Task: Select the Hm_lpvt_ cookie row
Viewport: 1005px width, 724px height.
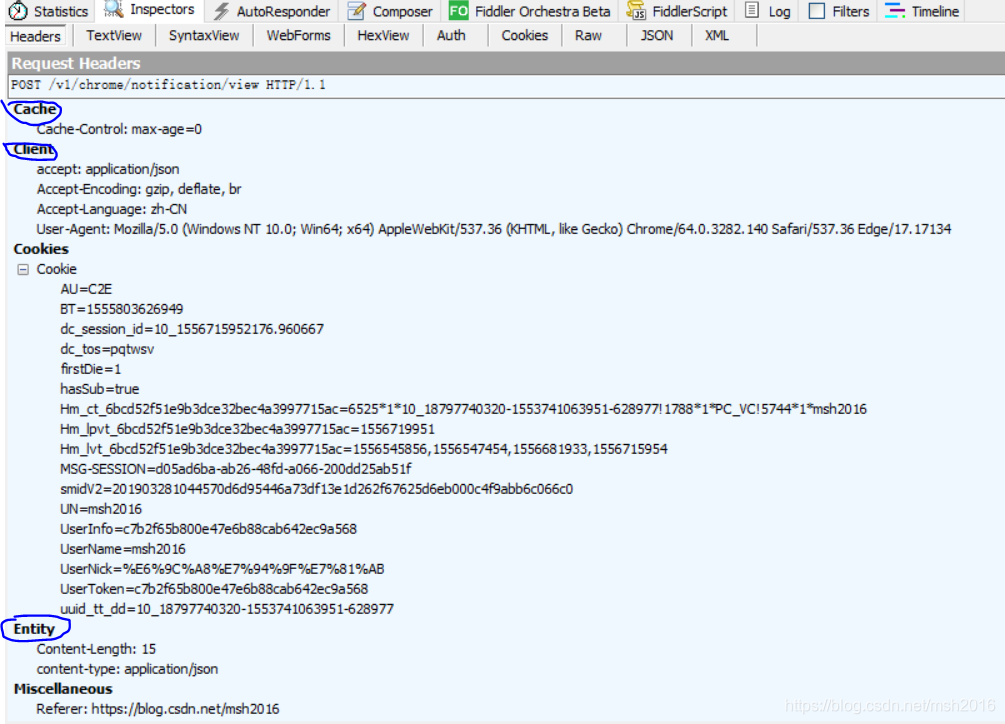Action: click(x=247, y=429)
